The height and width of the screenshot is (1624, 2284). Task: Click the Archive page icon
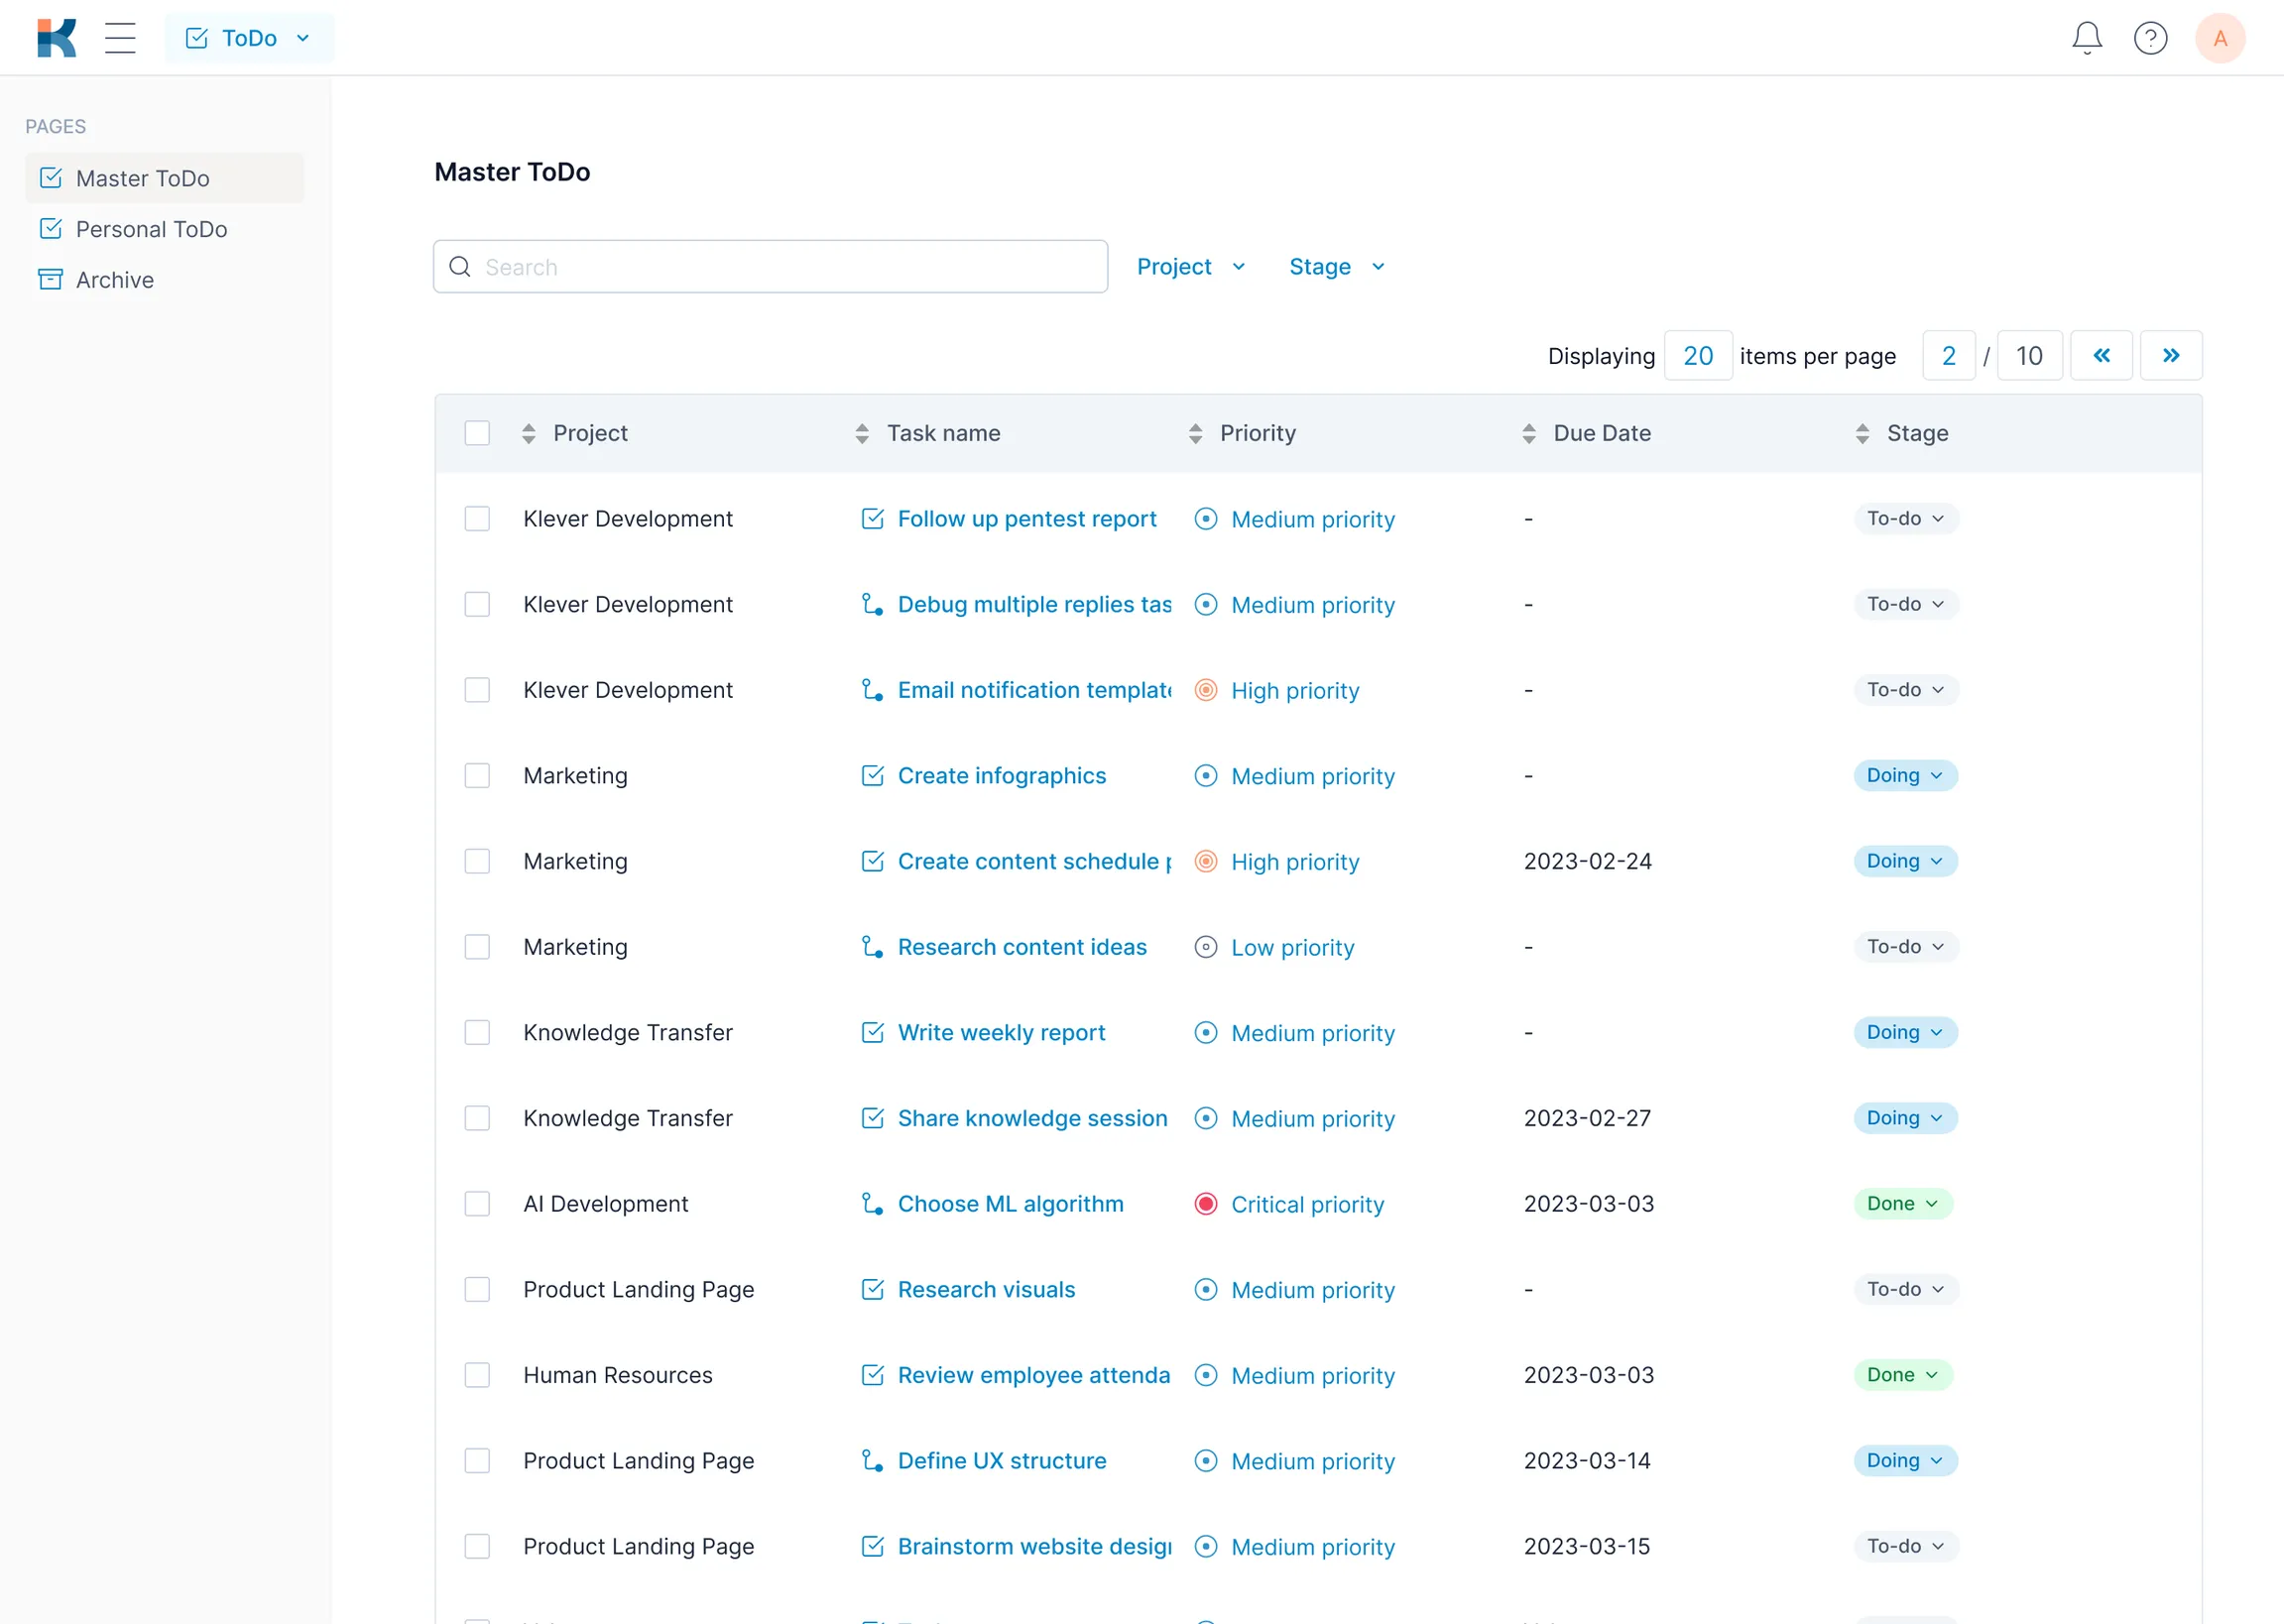tap(51, 278)
